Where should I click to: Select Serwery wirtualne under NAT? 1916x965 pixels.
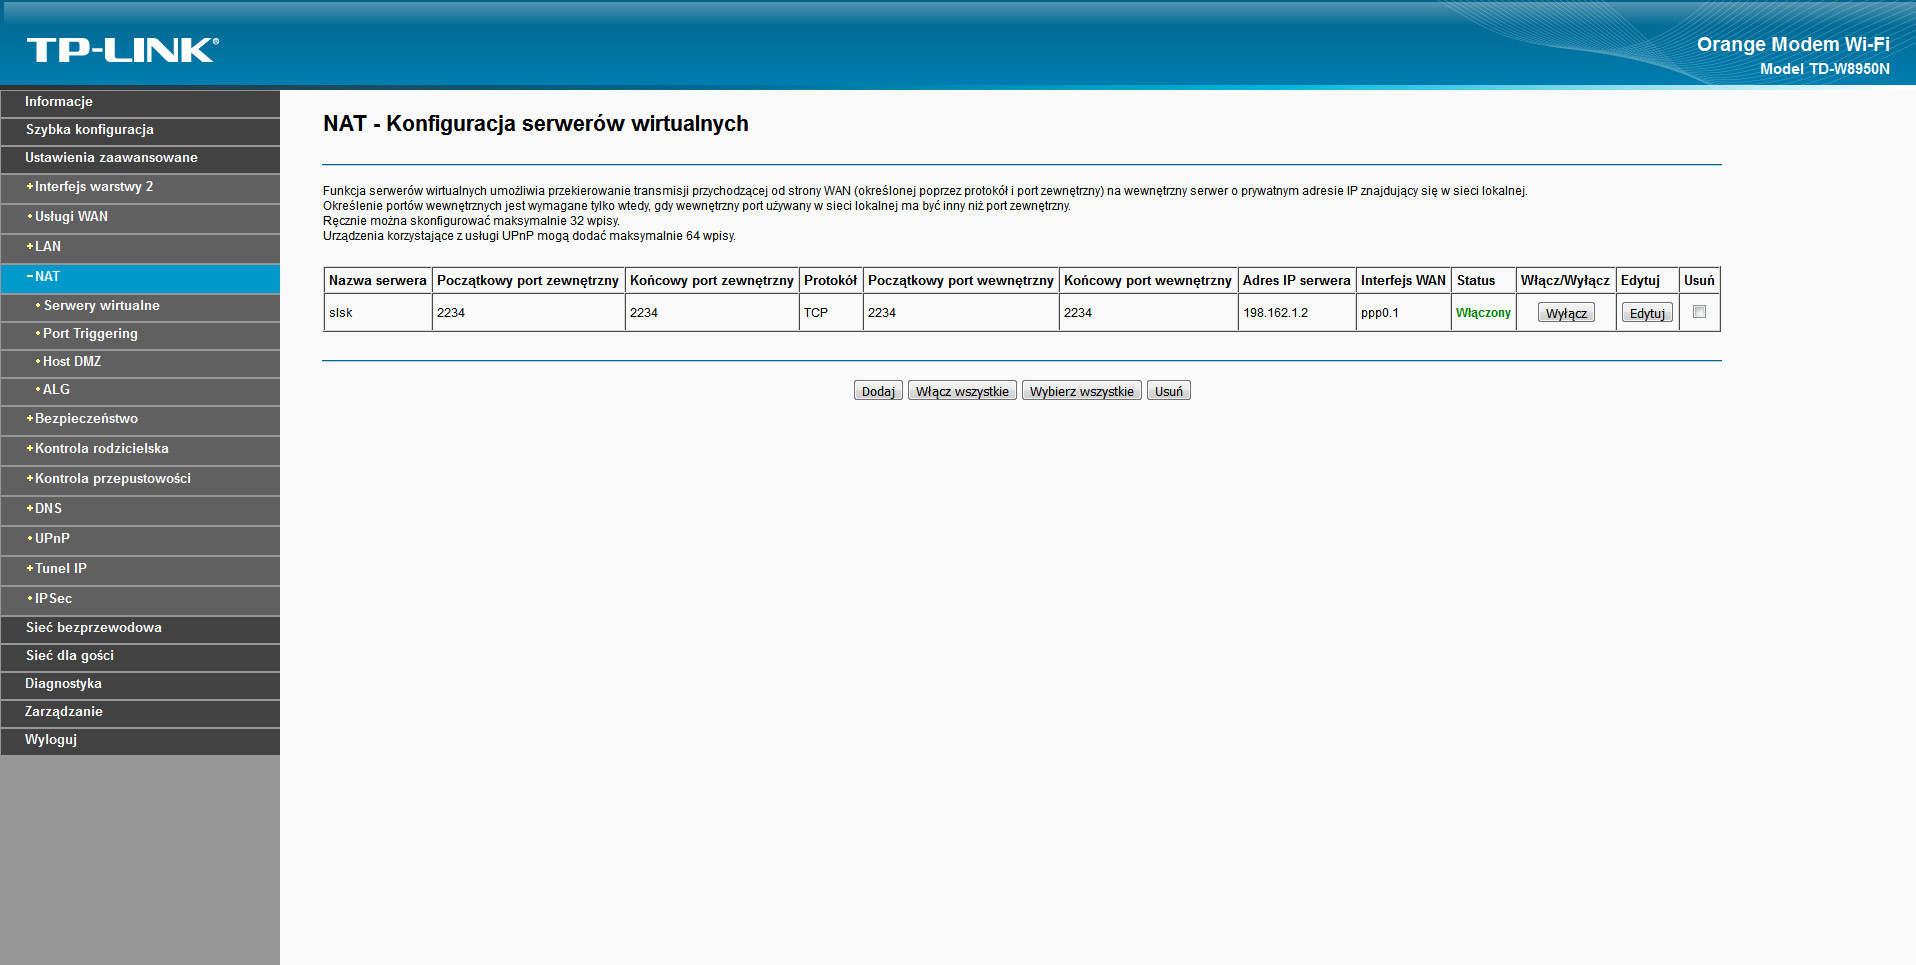point(140,306)
